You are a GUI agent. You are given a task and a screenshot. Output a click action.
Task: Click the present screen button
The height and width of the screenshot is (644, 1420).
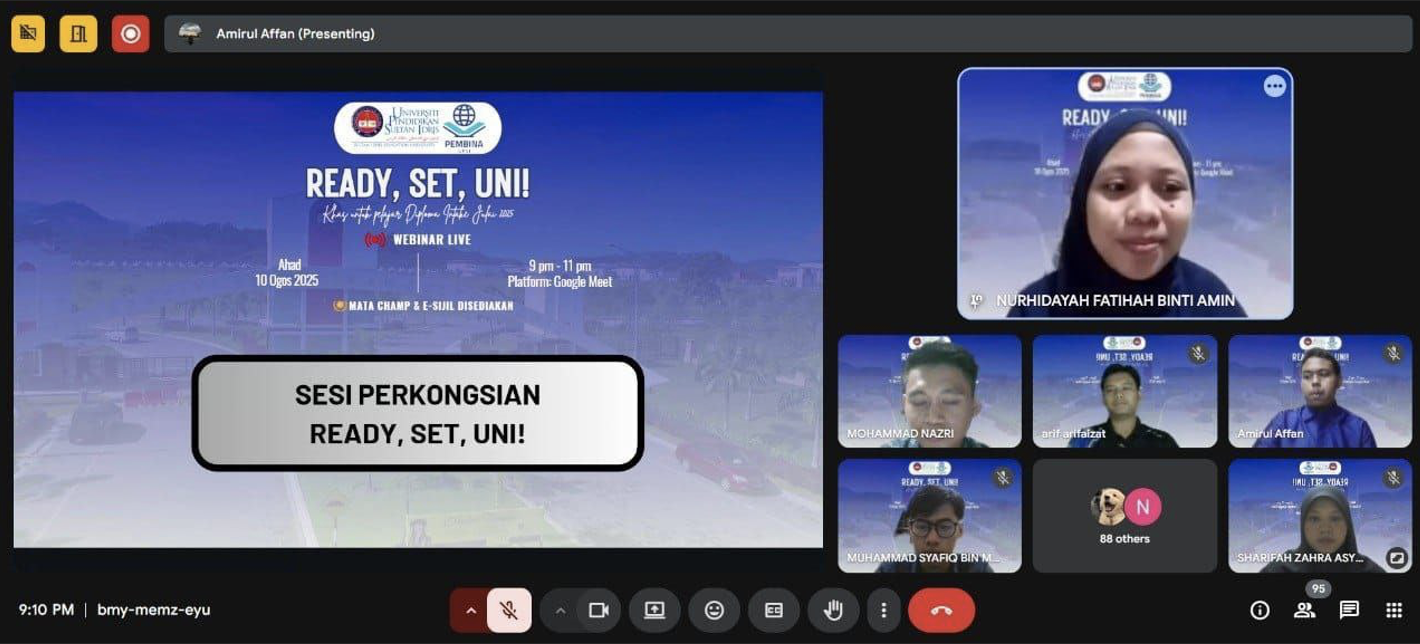[655, 610]
